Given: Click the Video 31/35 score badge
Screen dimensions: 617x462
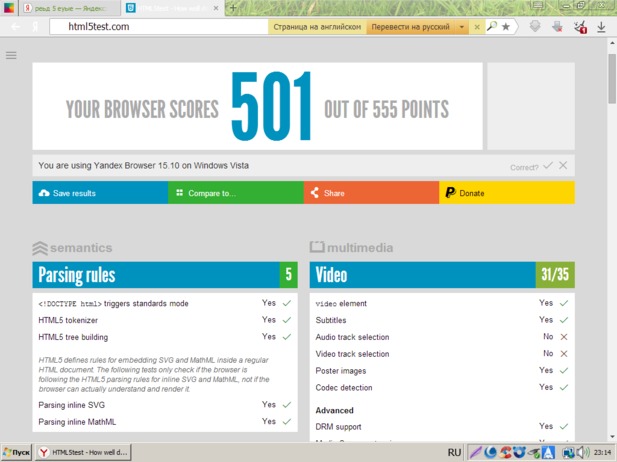Looking at the screenshot, I should (x=555, y=275).
